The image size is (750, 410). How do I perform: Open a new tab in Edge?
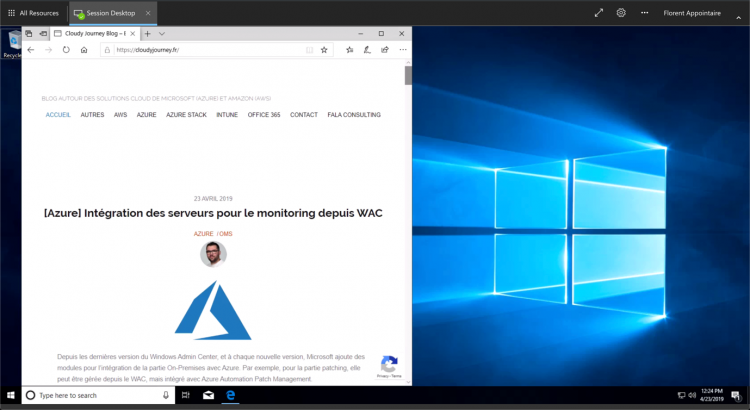pyautogui.click(x=148, y=33)
